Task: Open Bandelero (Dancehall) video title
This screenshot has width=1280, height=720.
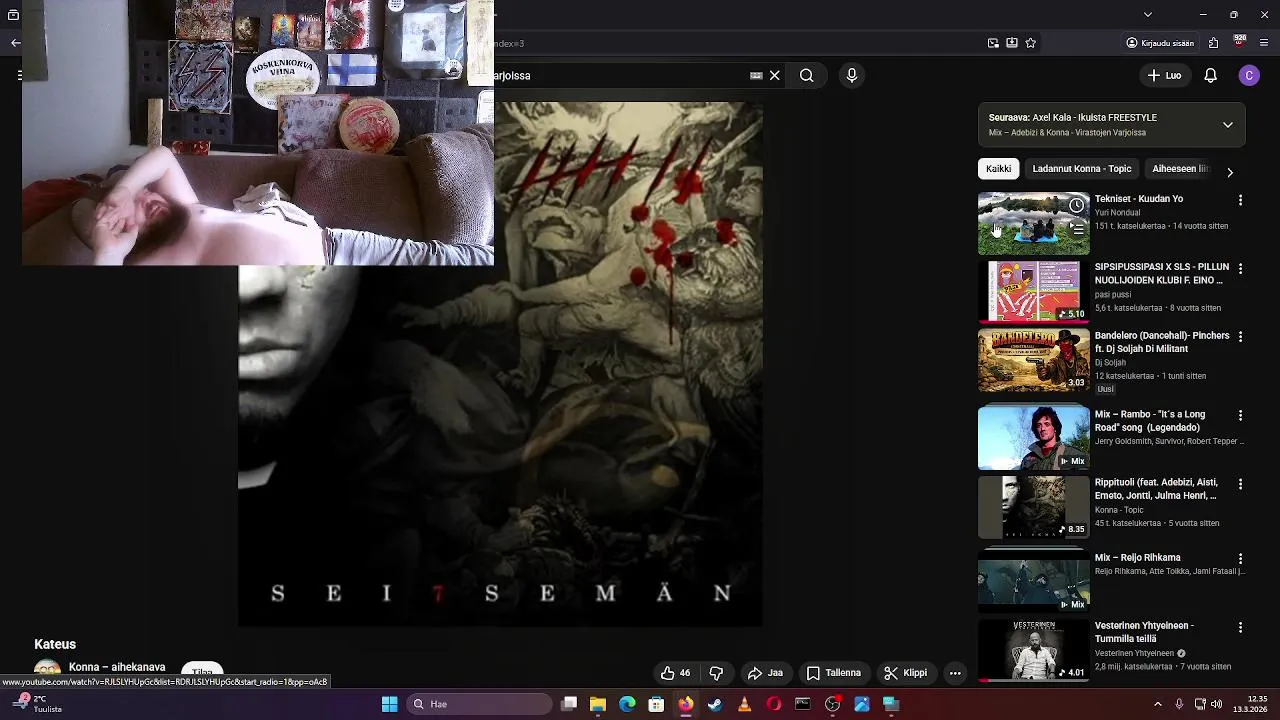Action: pos(1162,342)
